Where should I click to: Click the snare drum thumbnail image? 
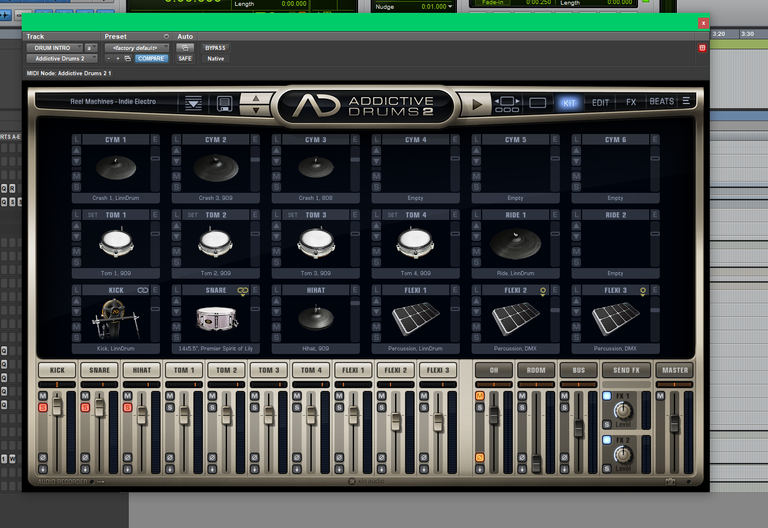pos(216,318)
